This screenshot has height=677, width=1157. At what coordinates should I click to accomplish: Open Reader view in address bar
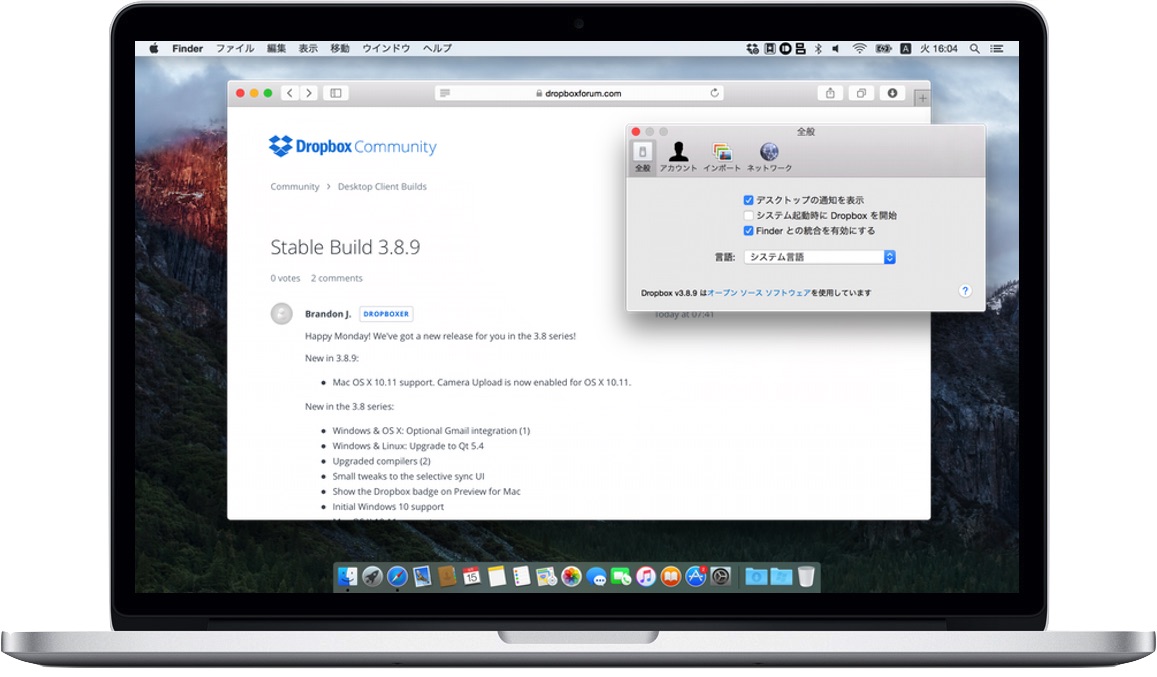tap(444, 93)
